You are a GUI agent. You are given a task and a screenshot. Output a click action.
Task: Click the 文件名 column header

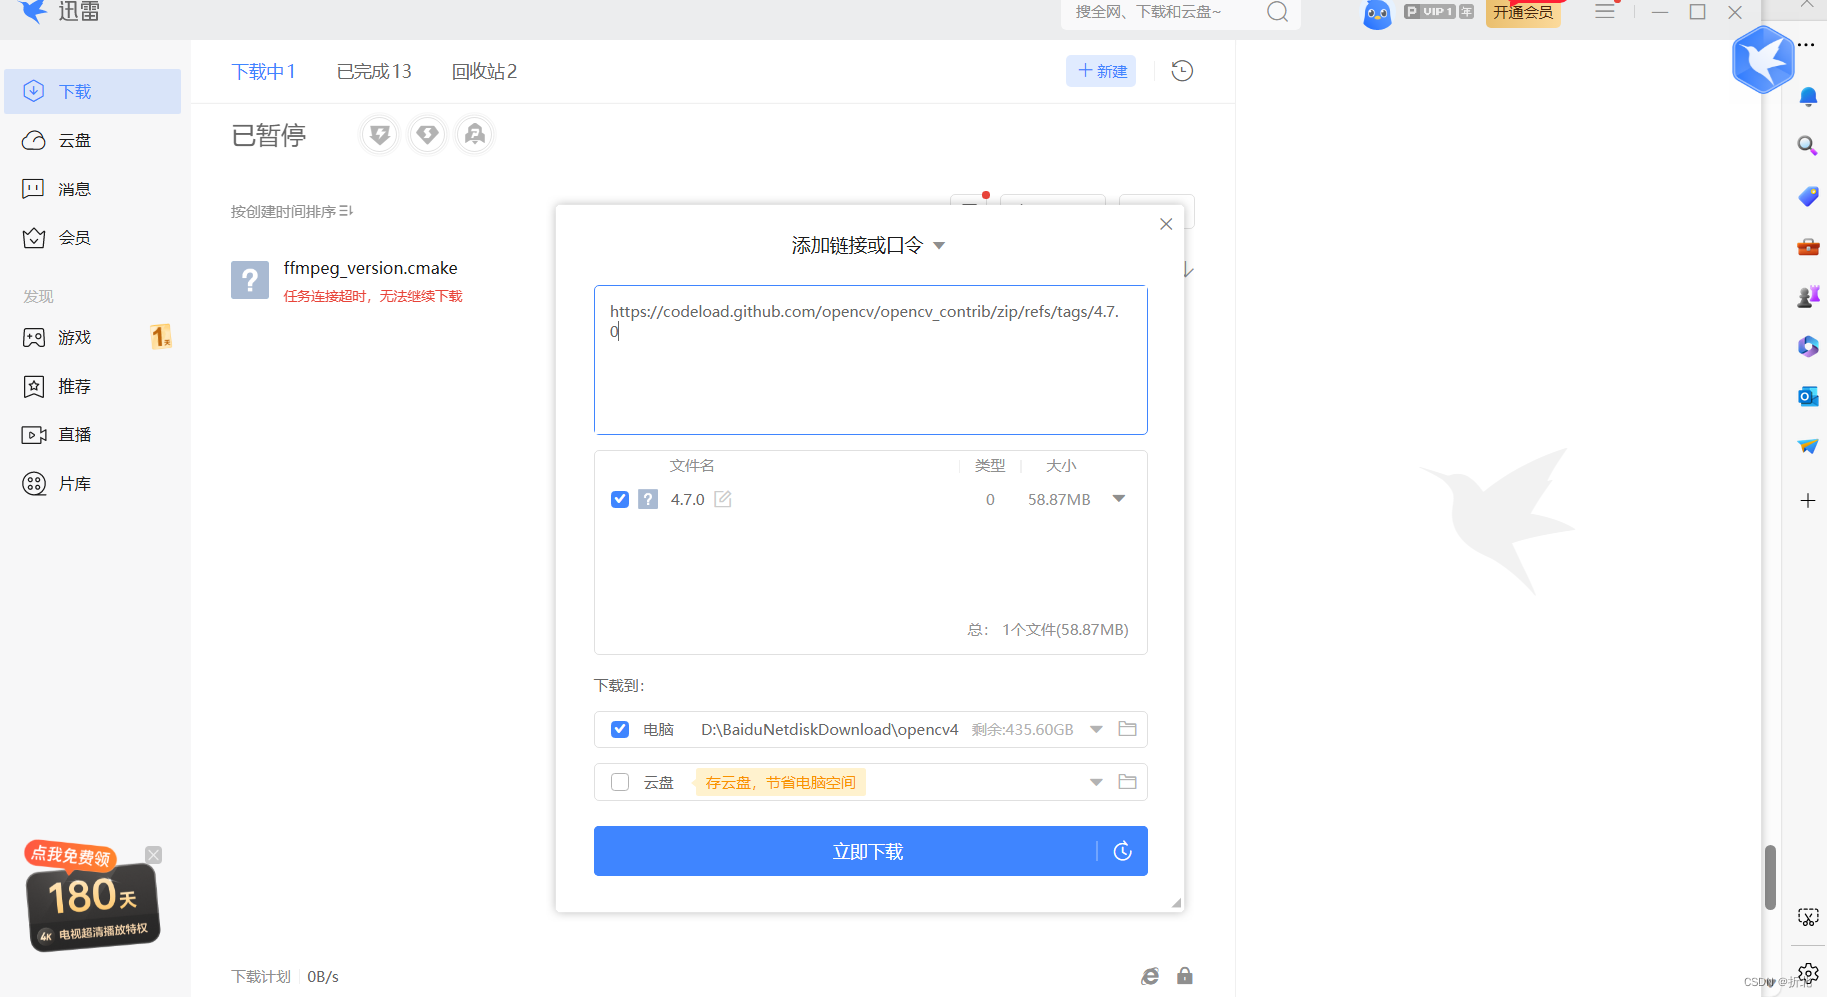click(x=692, y=466)
